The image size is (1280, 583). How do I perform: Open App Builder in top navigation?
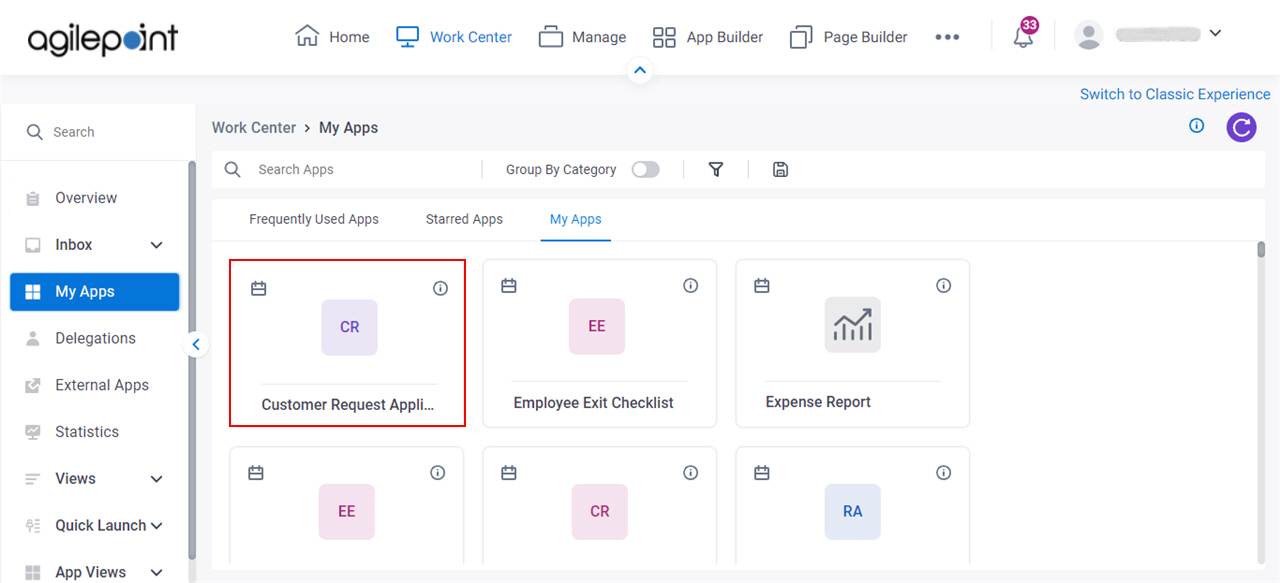pos(708,37)
